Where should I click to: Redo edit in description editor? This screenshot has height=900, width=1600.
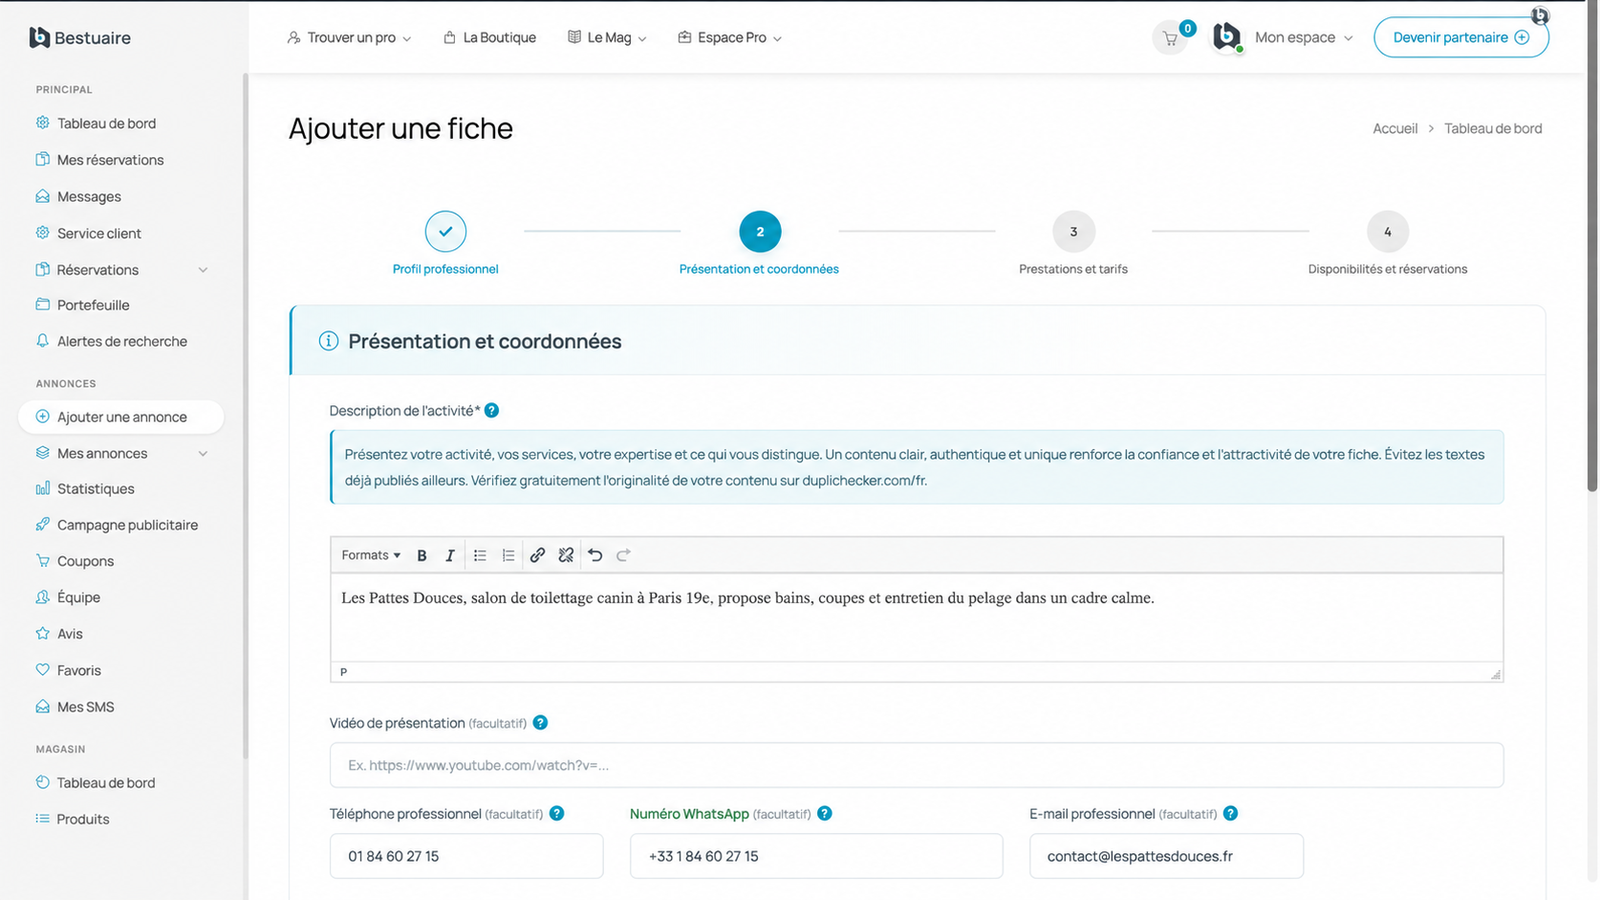tap(623, 555)
